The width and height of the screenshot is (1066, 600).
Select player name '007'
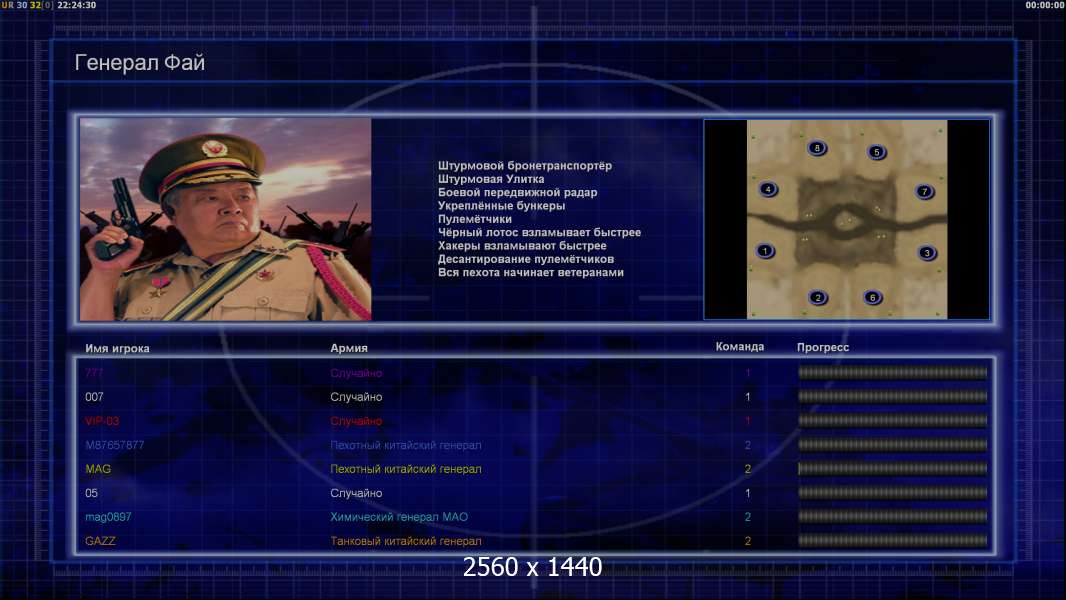pyautogui.click(x=94, y=397)
